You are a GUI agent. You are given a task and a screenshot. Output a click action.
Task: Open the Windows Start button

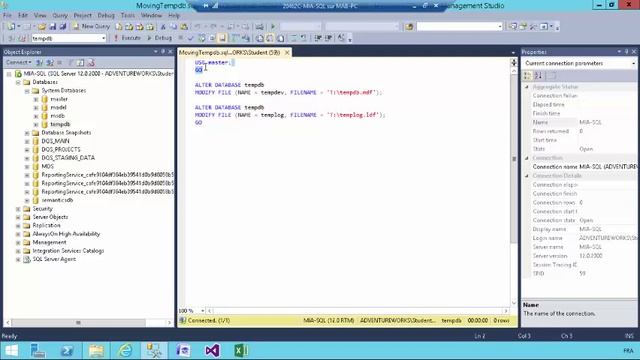[x=11, y=351]
